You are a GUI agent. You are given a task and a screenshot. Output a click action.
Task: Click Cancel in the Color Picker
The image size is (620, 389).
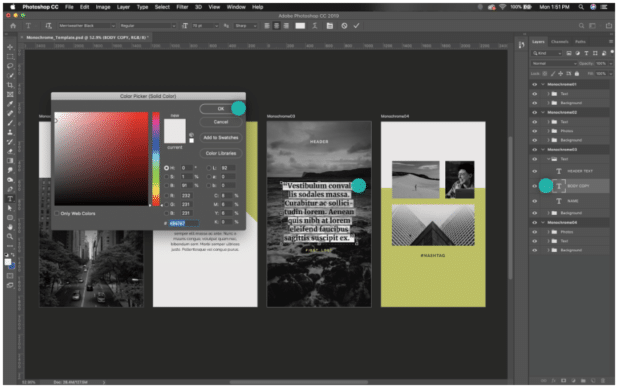[x=221, y=122]
